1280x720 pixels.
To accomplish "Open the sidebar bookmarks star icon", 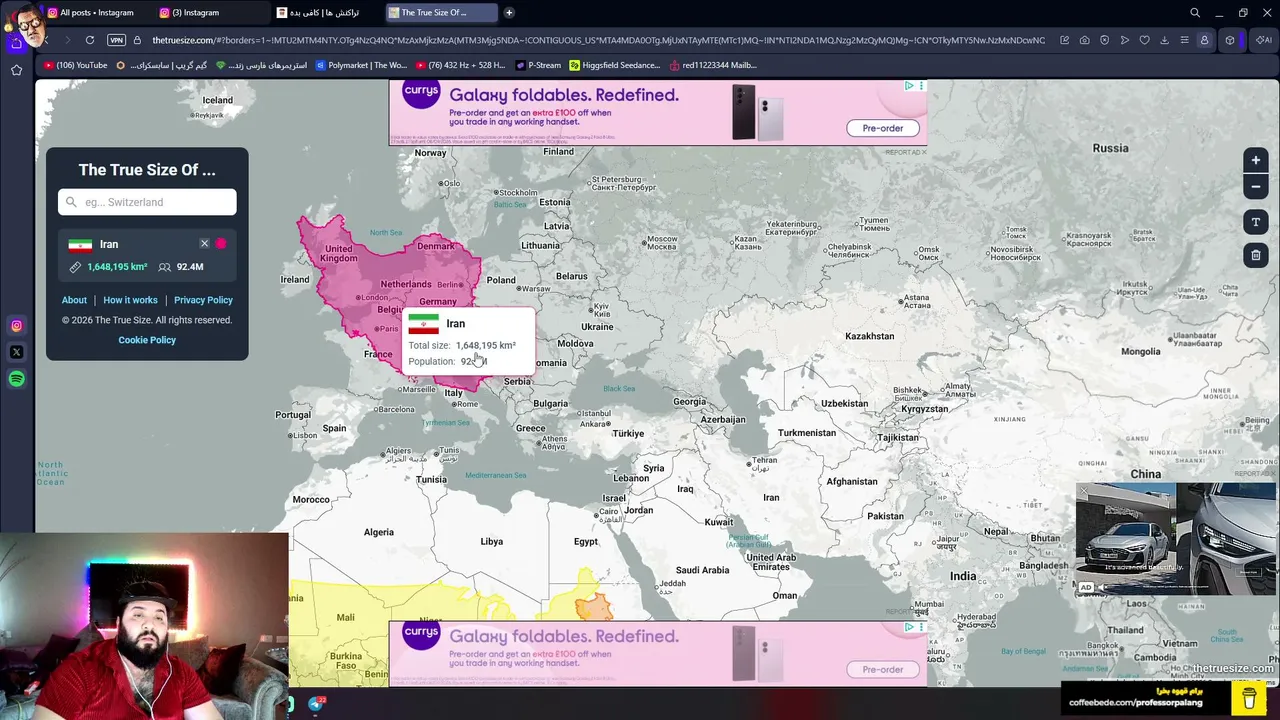I will pyautogui.click(x=17, y=70).
